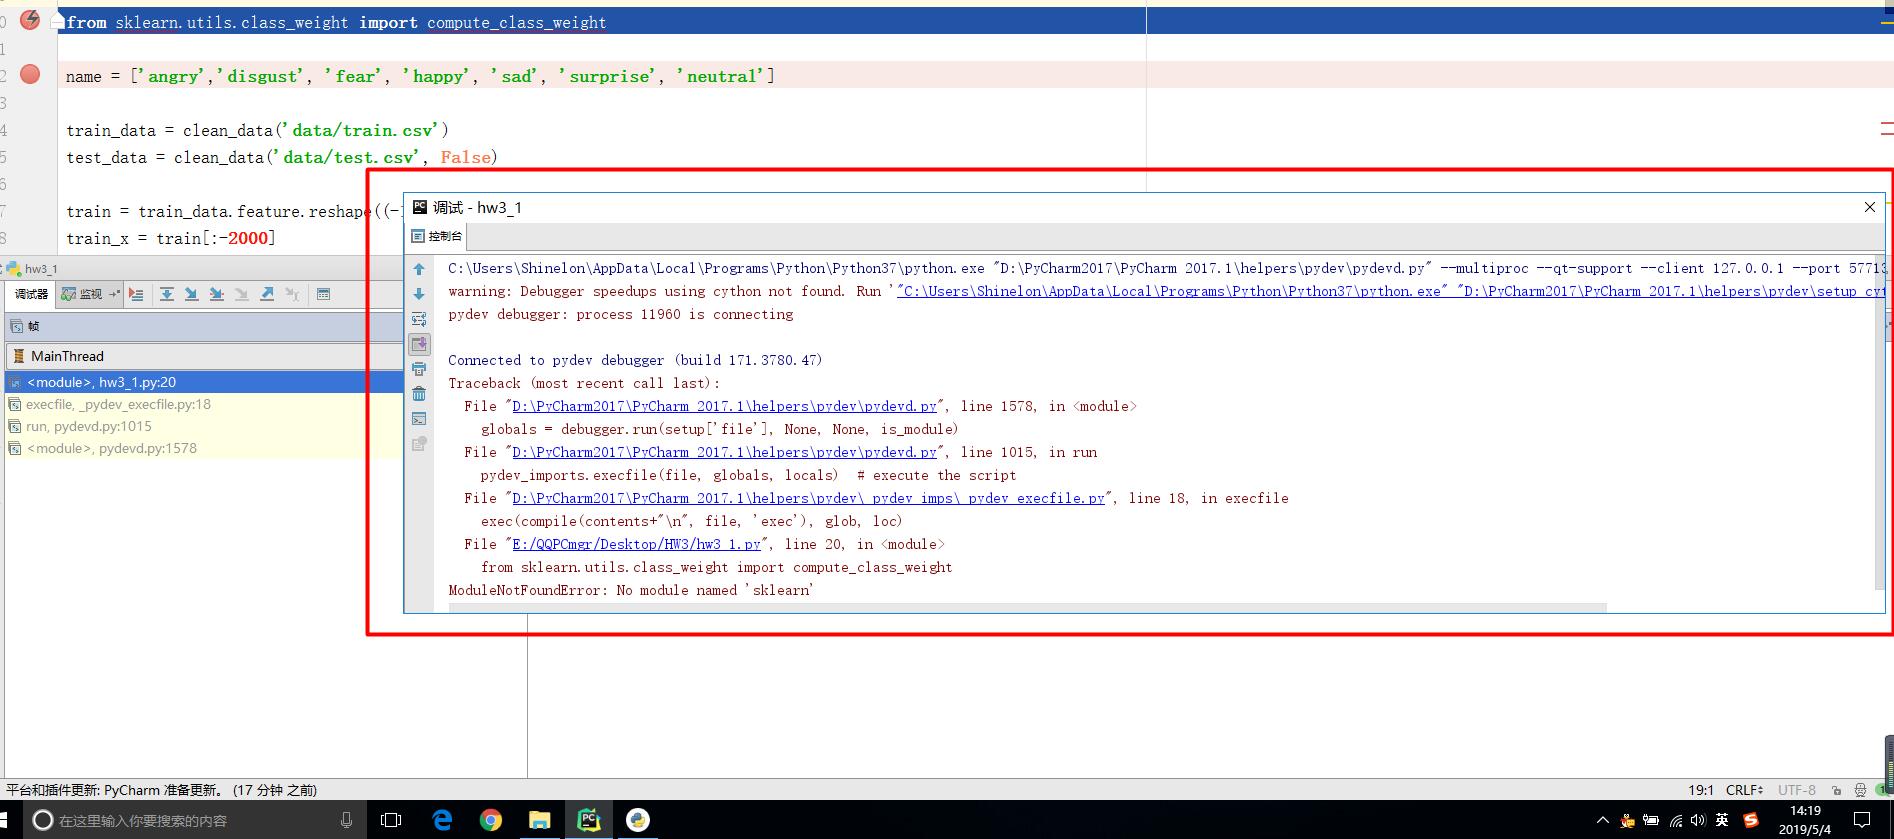Select frame <module>, hw3_1.py:20
Screen dimensions: 1894x839
[x=203, y=382]
